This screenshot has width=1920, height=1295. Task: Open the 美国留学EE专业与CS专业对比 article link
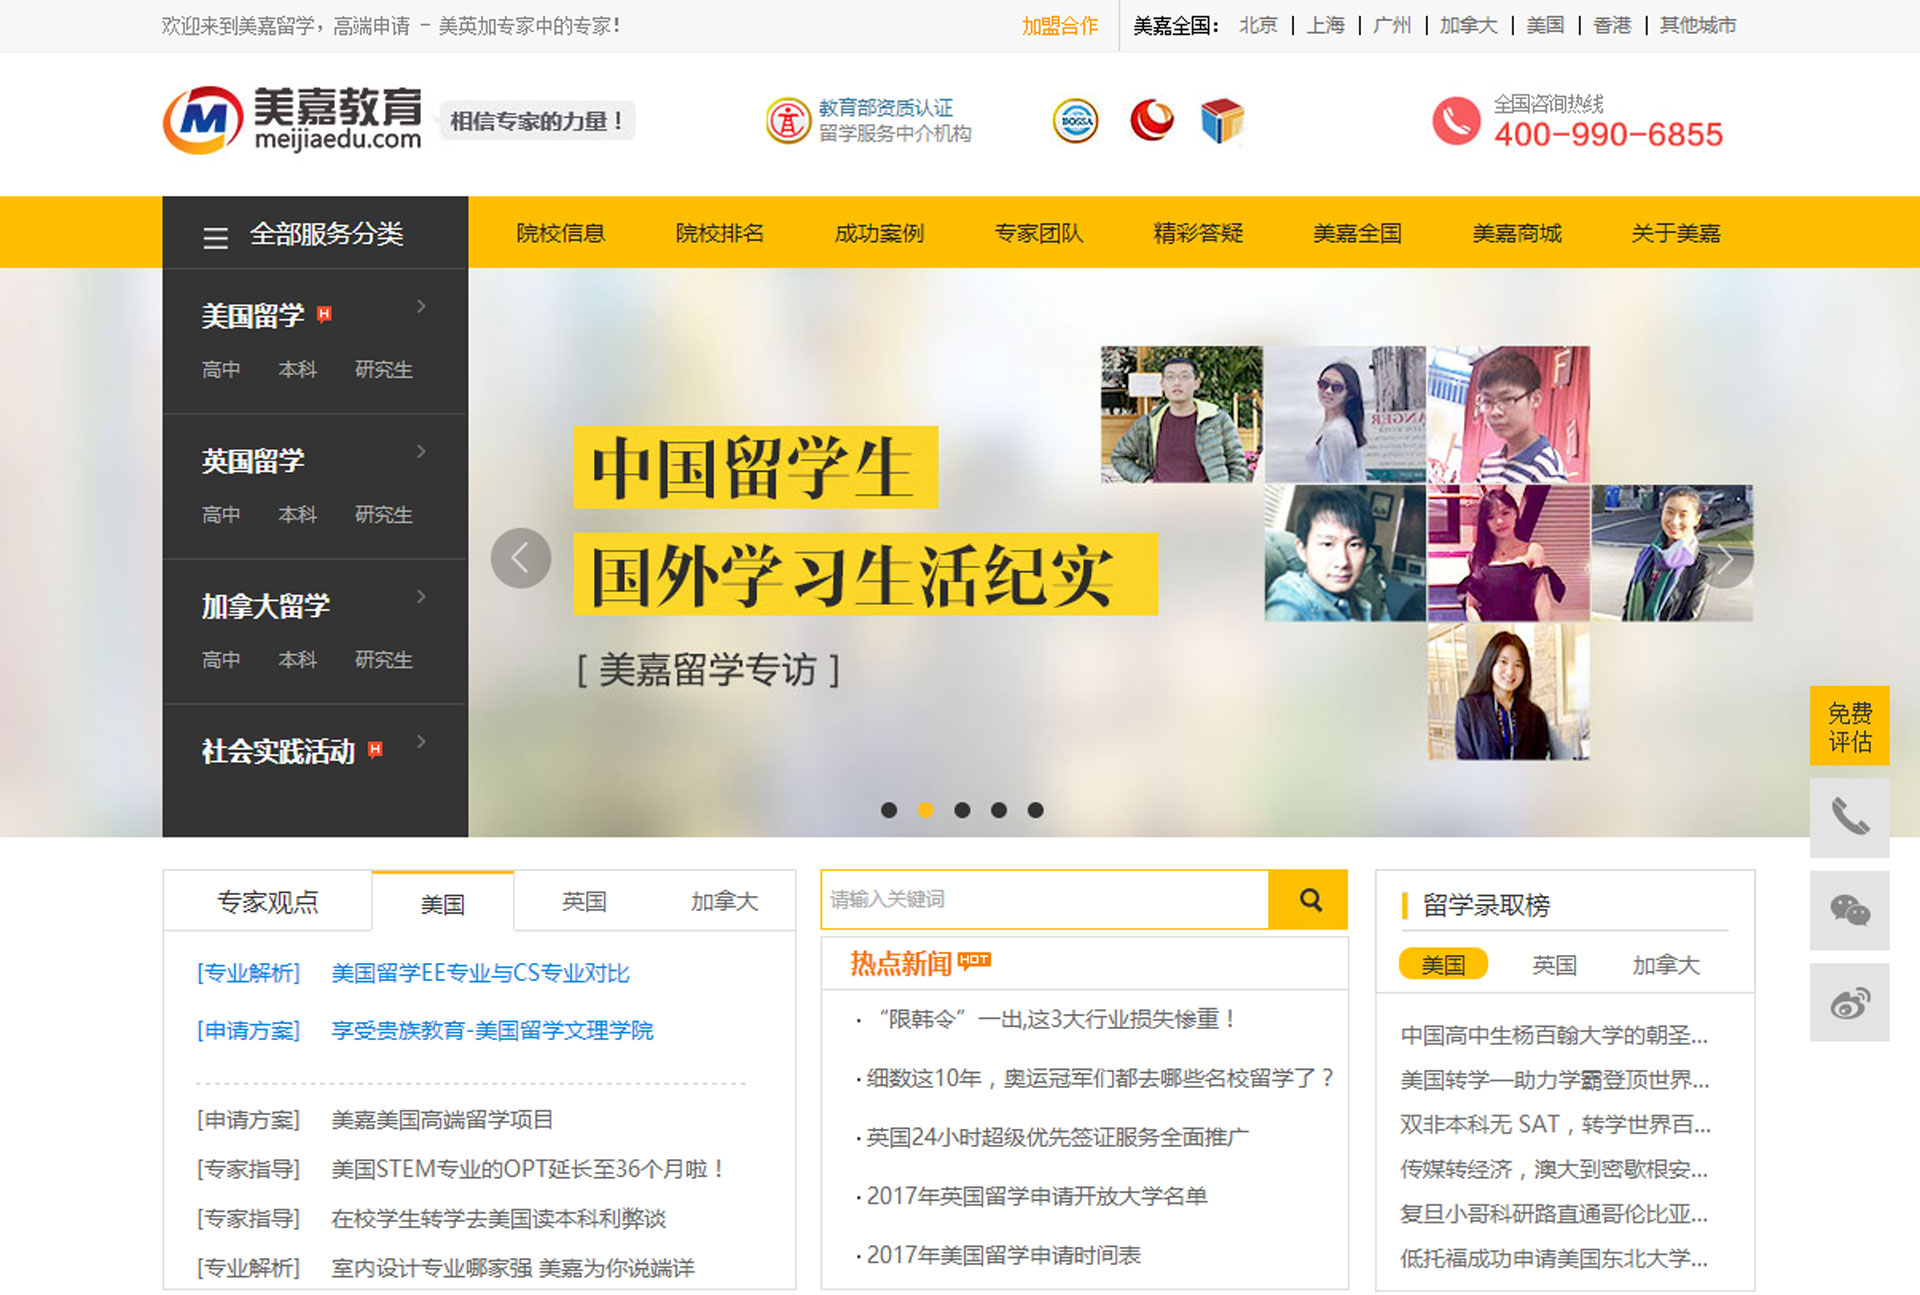click(x=480, y=973)
